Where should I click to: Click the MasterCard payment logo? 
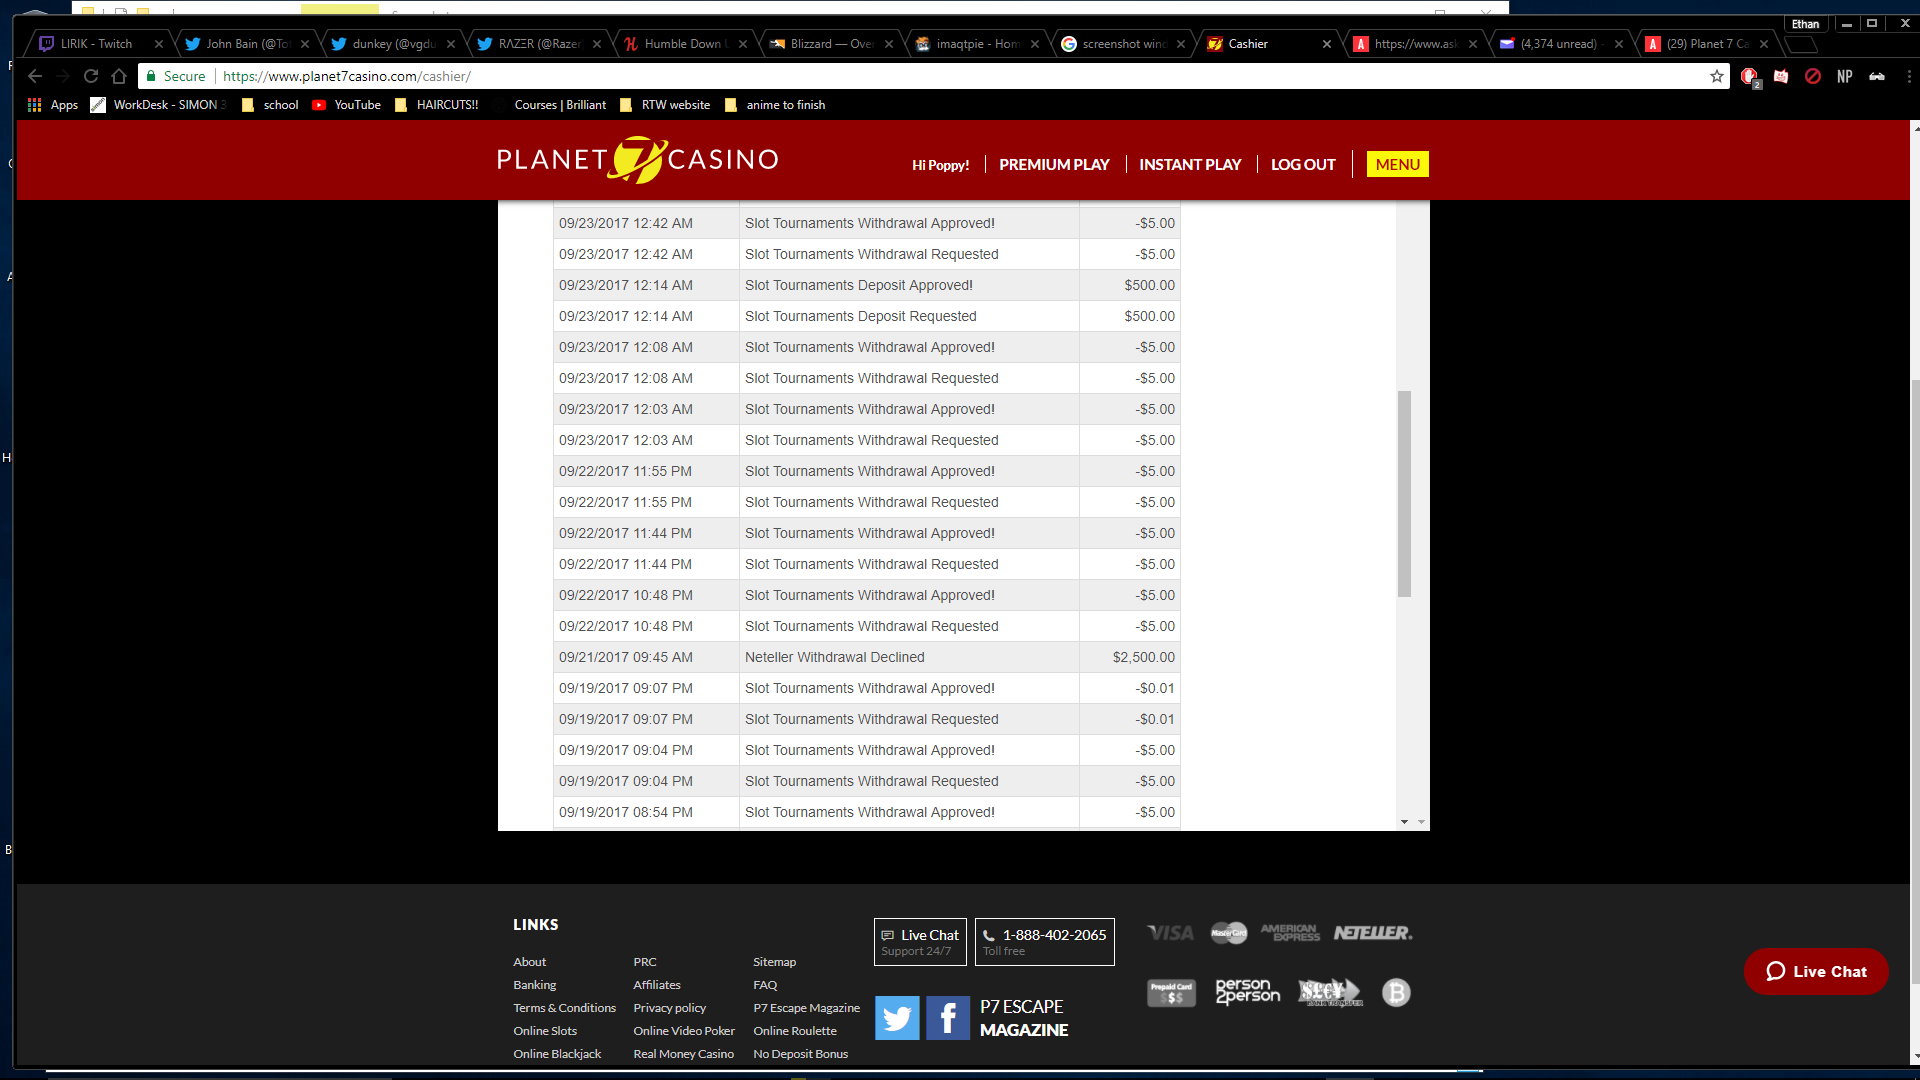(1229, 933)
